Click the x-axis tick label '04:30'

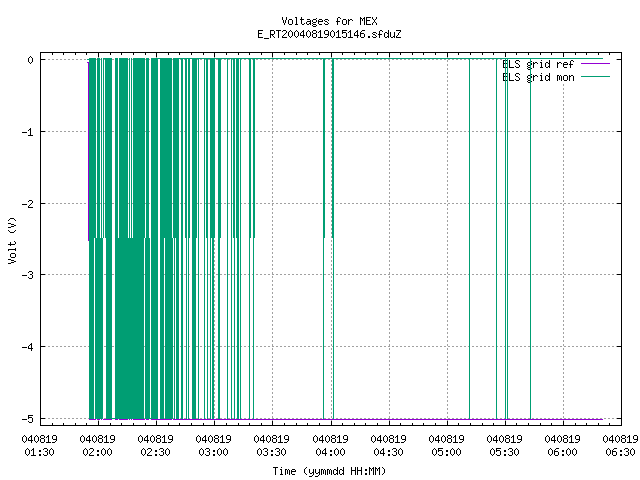coord(388,452)
